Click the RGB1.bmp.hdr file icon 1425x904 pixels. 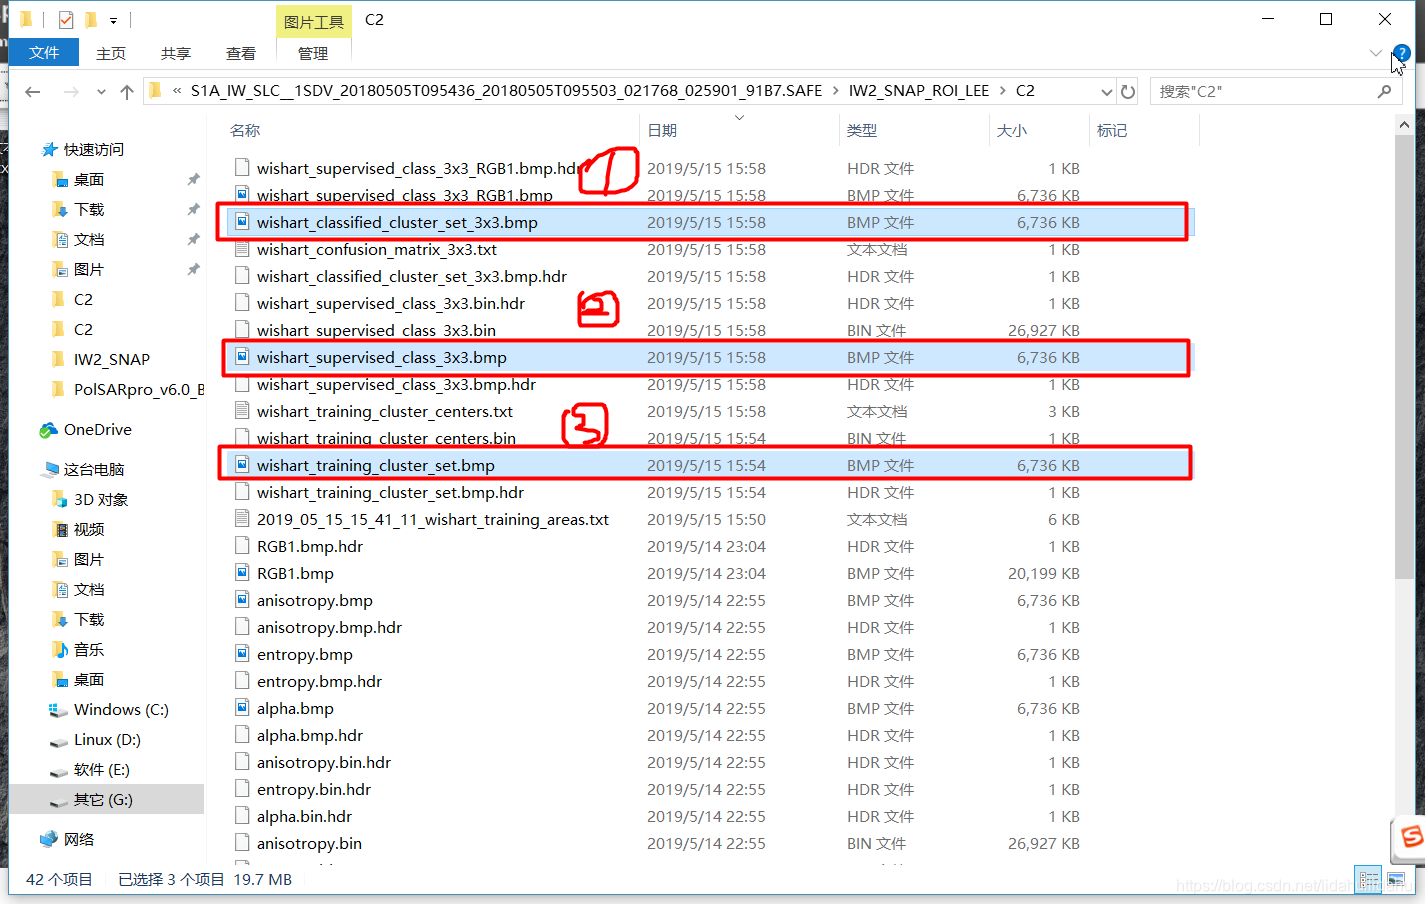coord(242,546)
